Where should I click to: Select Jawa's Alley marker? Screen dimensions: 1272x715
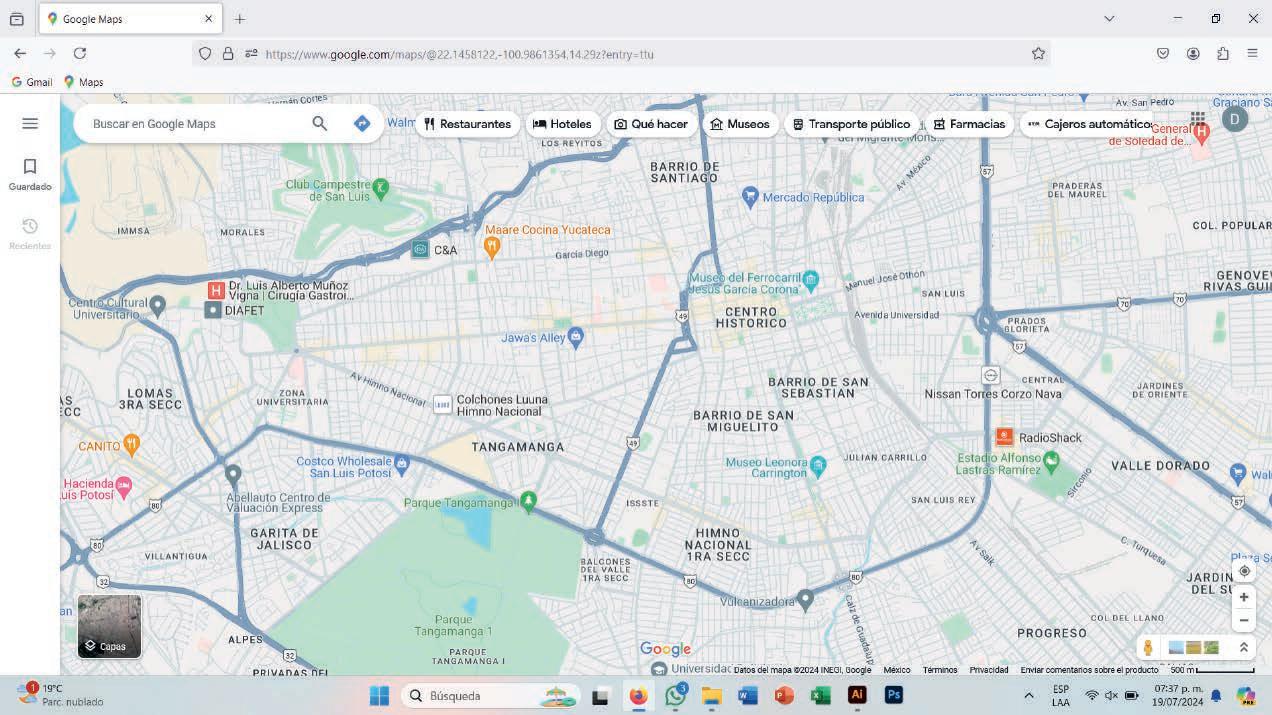point(575,337)
